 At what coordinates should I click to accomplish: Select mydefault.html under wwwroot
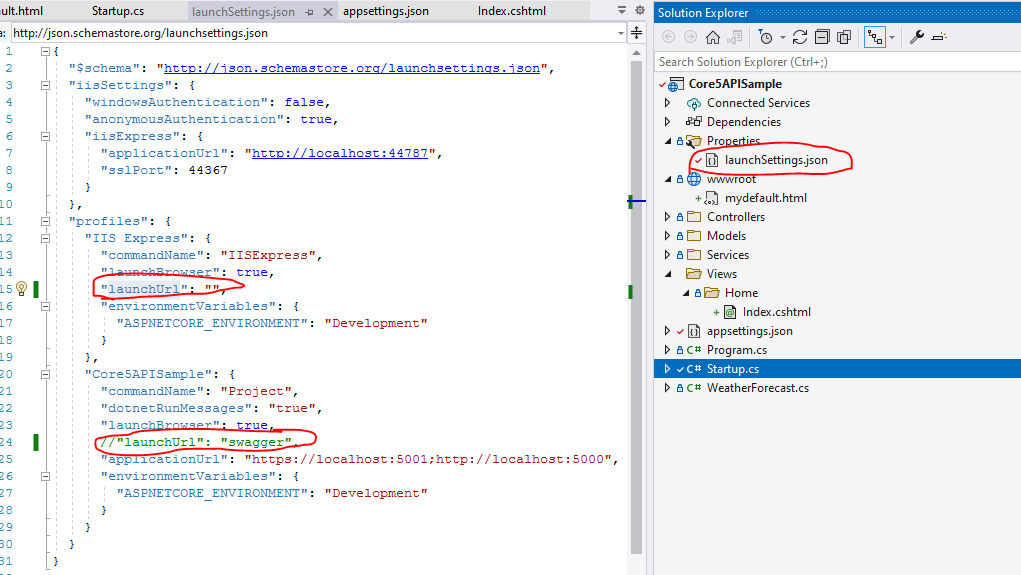point(766,198)
